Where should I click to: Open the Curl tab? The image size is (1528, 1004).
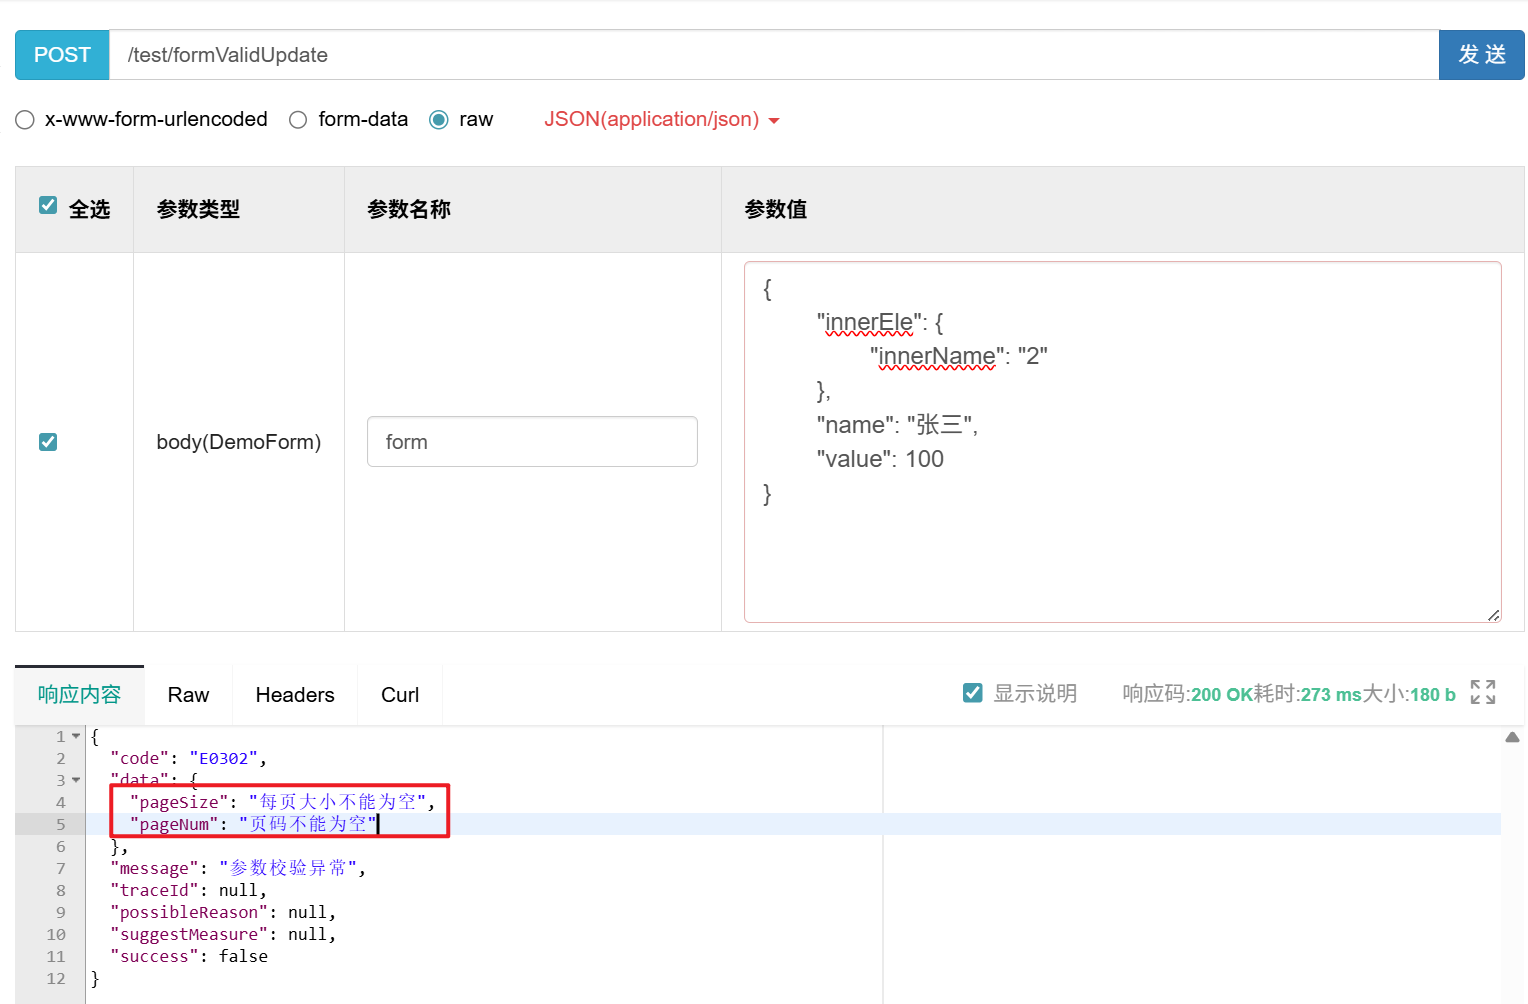tap(399, 694)
